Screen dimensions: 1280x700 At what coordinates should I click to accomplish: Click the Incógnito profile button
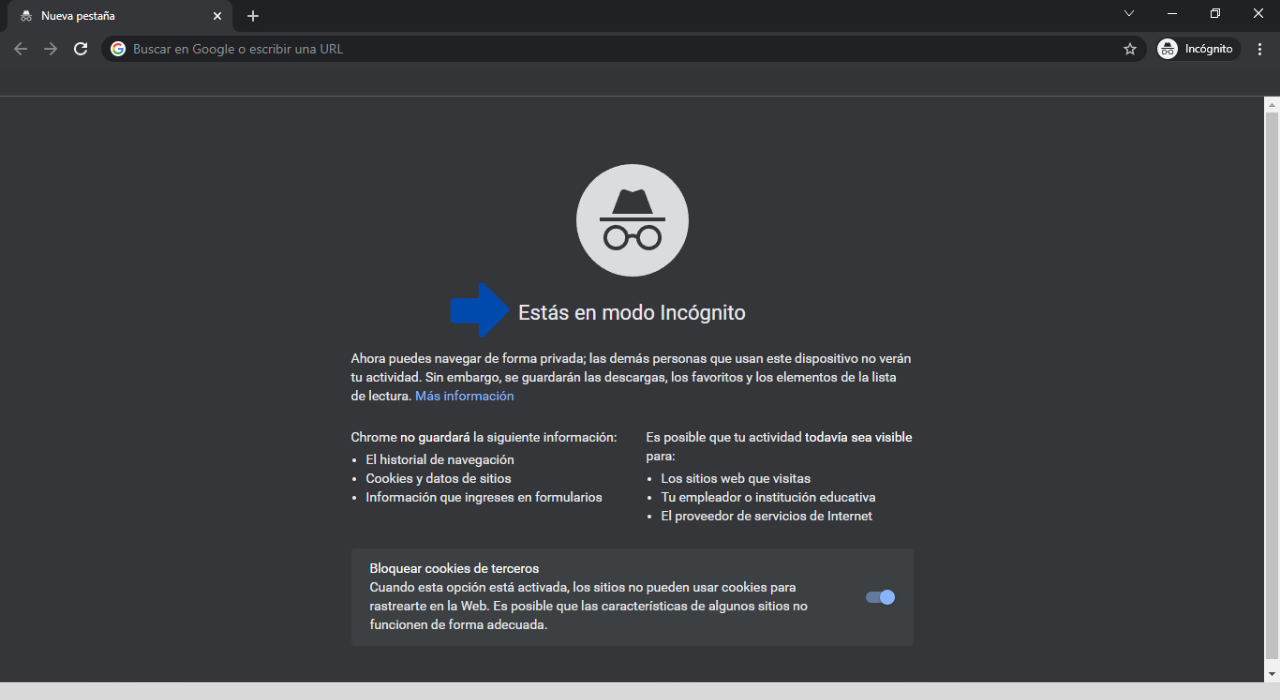point(1198,49)
